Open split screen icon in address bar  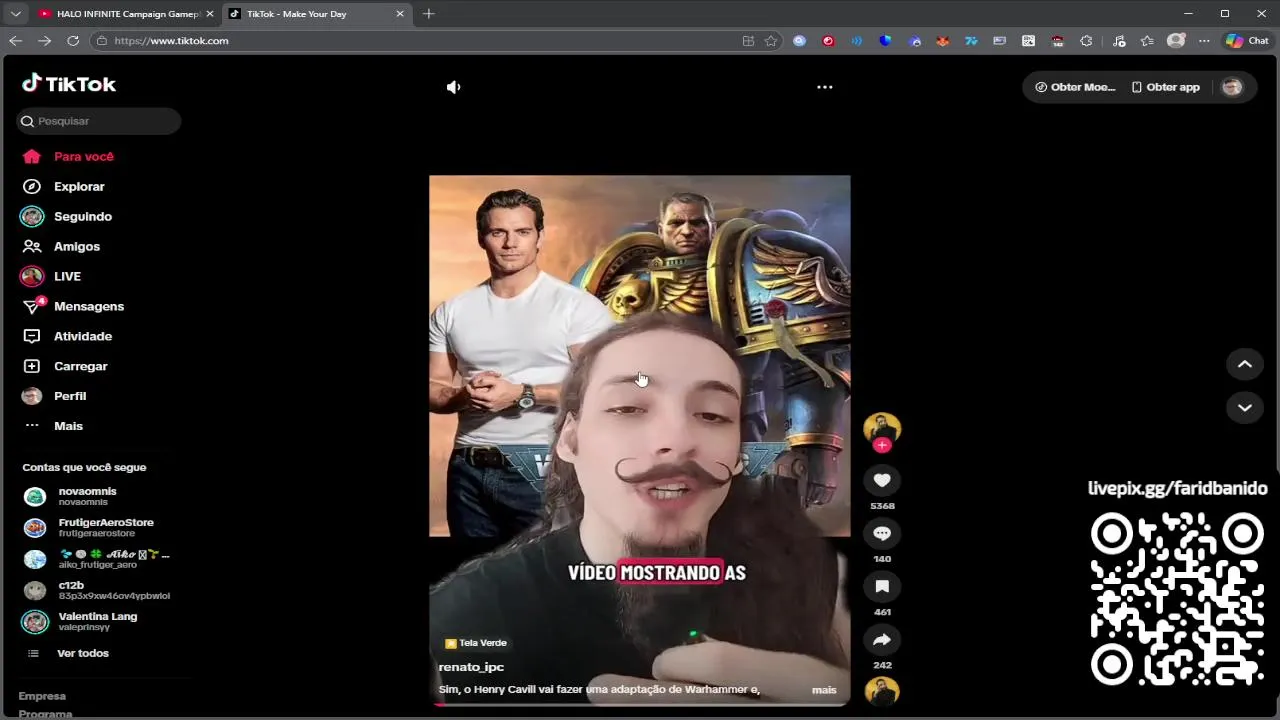[748, 41]
